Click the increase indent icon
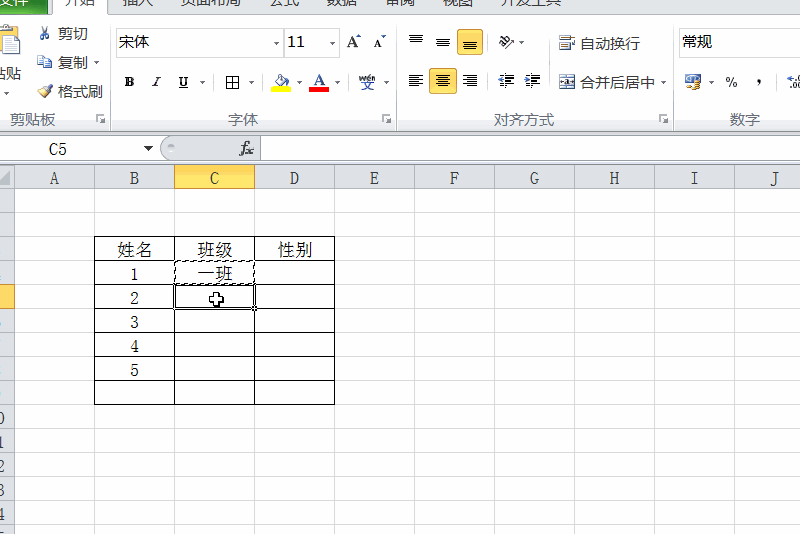The width and height of the screenshot is (800, 534). tap(532, 82)
